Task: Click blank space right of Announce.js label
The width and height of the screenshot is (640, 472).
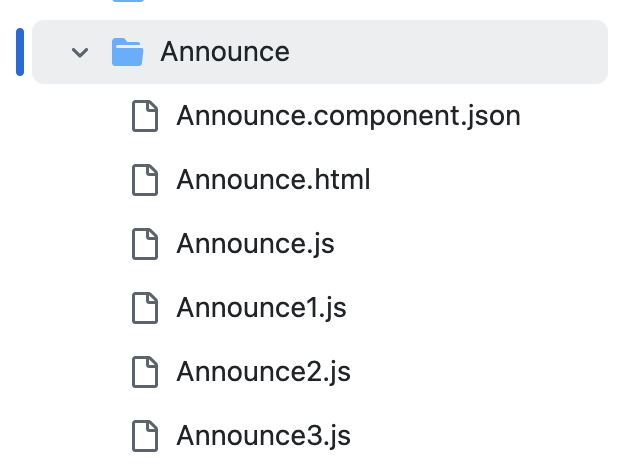Action: tap(469, 244)
